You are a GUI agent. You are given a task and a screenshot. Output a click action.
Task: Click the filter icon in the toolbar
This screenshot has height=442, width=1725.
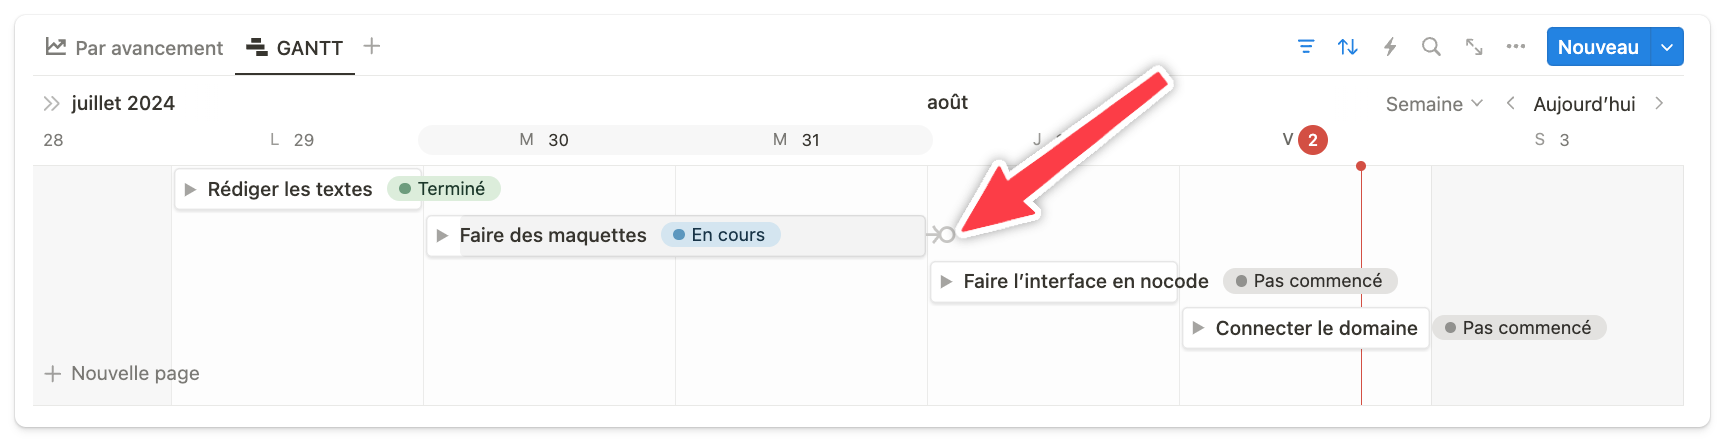[x=1306, y=47]
